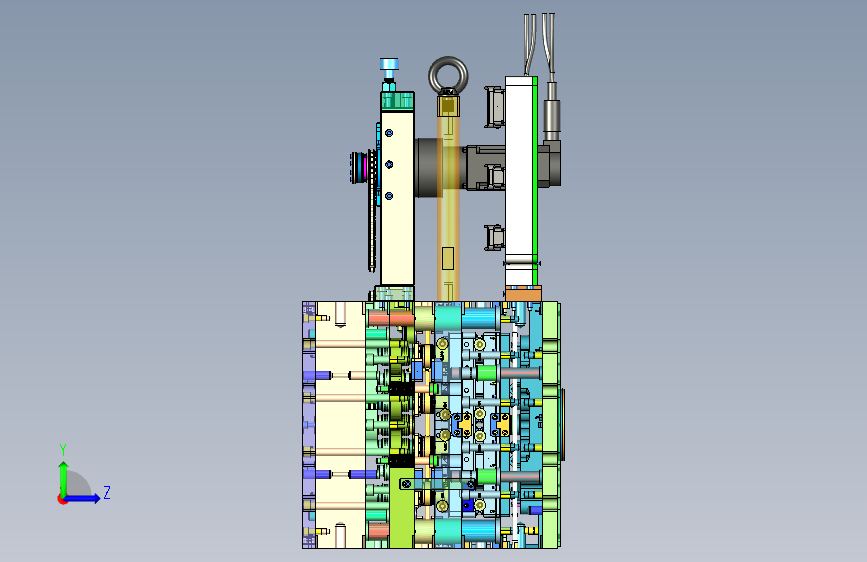Image resolution: width=867 pixels, height=562 pixels.
Task: Select the blue knob atop the cream column
Action: 389,64
